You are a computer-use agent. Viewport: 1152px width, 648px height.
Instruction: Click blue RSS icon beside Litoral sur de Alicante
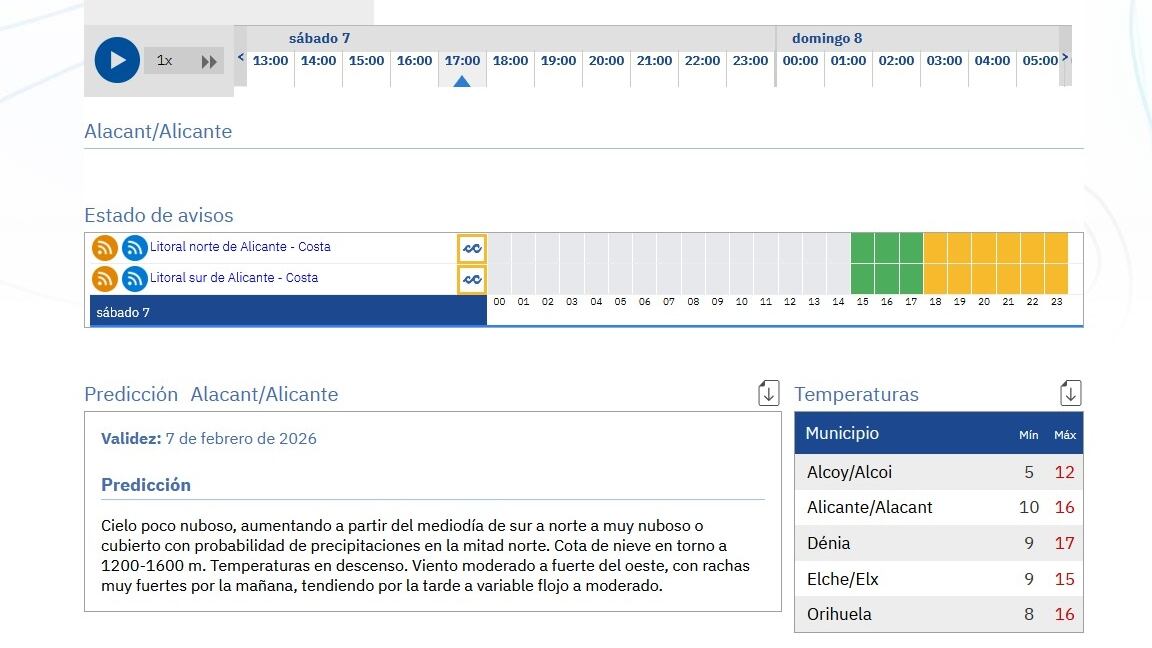pos(134,279)
